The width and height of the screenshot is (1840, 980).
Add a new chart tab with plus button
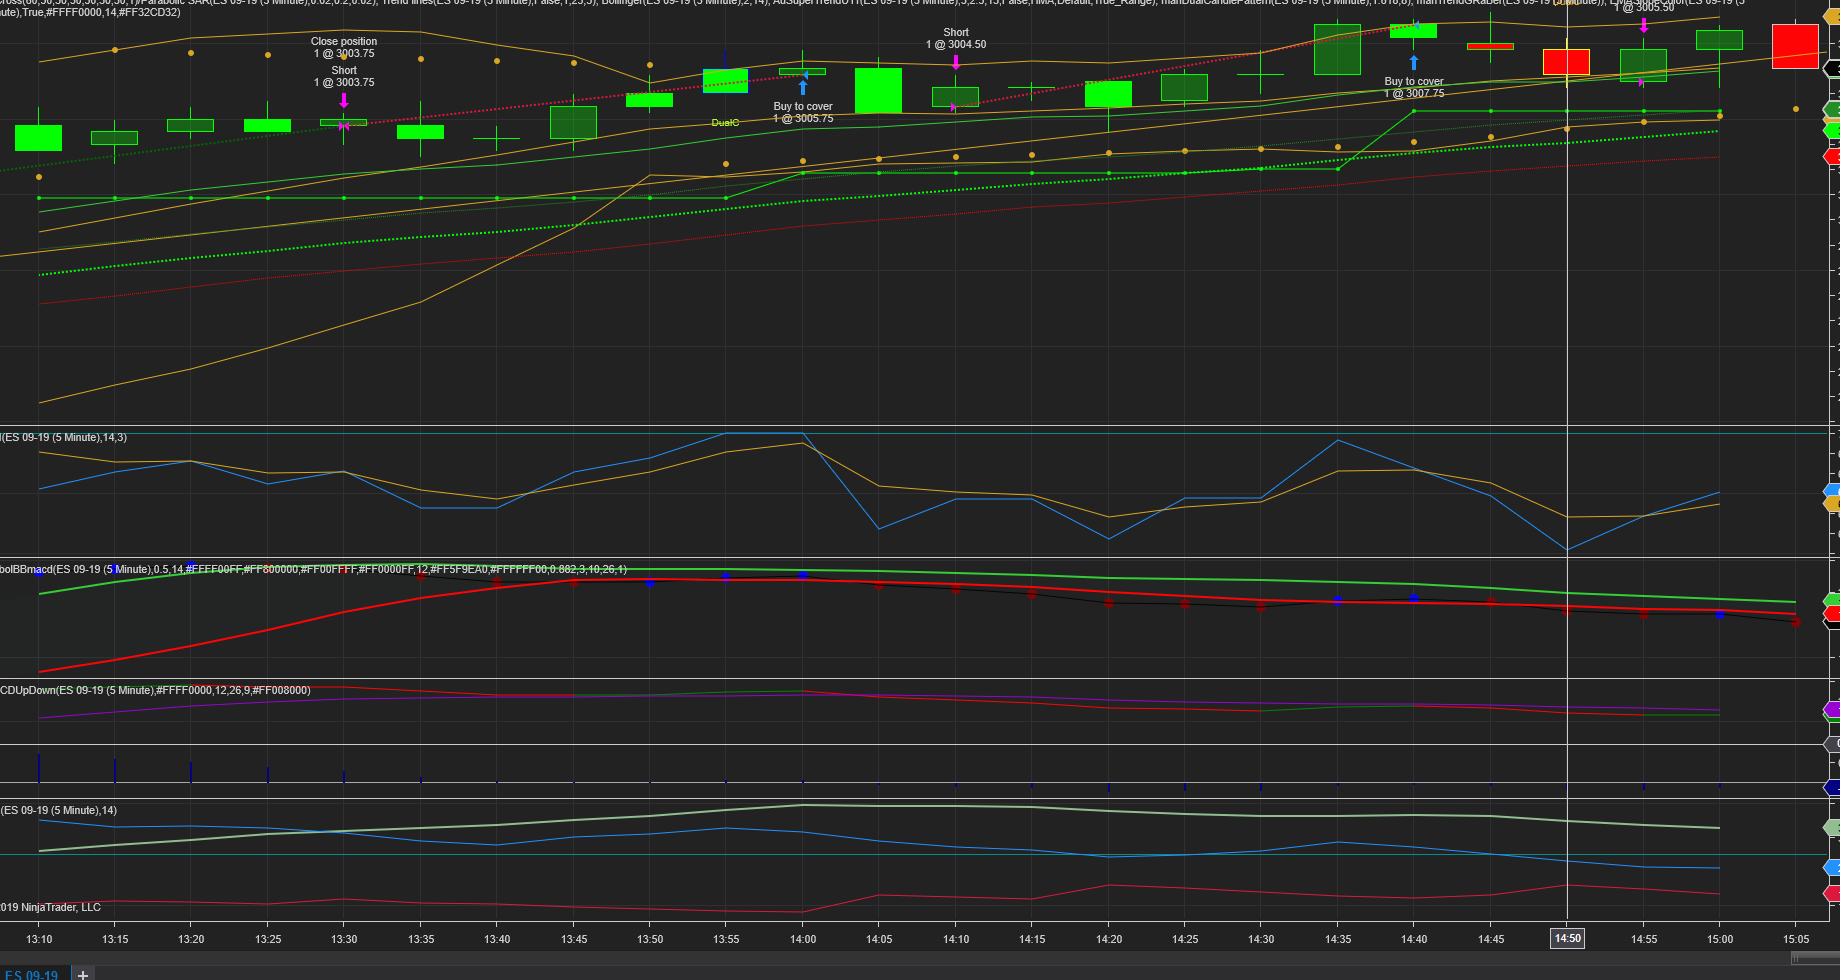[83, 974]
